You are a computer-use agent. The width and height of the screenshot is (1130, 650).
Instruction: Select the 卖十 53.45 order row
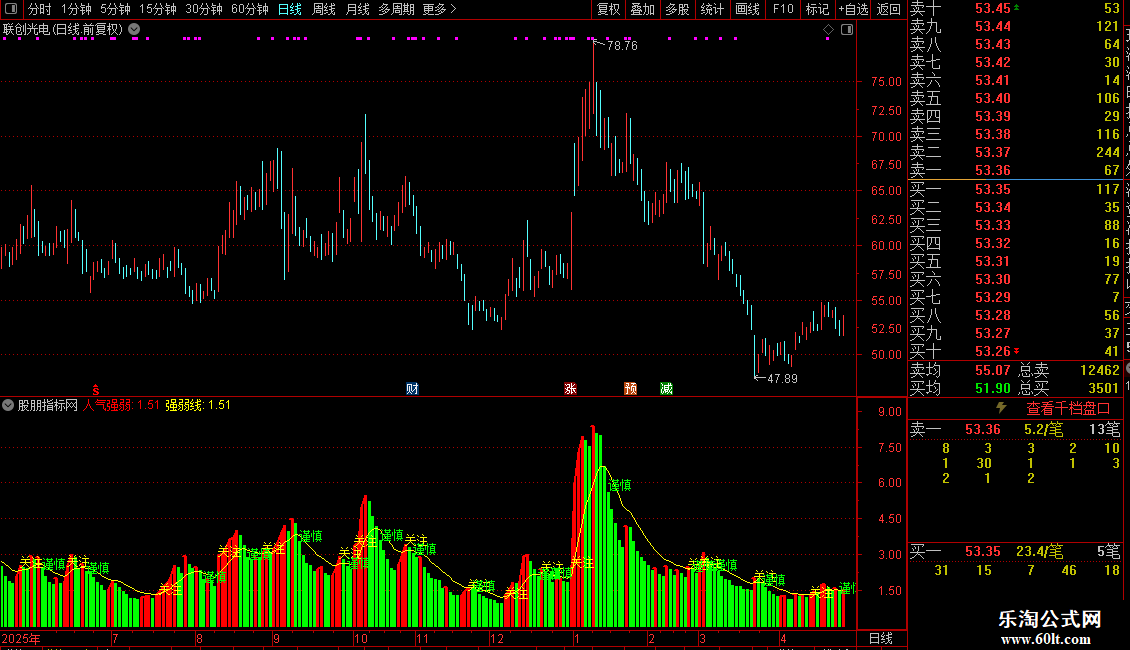1015,9
